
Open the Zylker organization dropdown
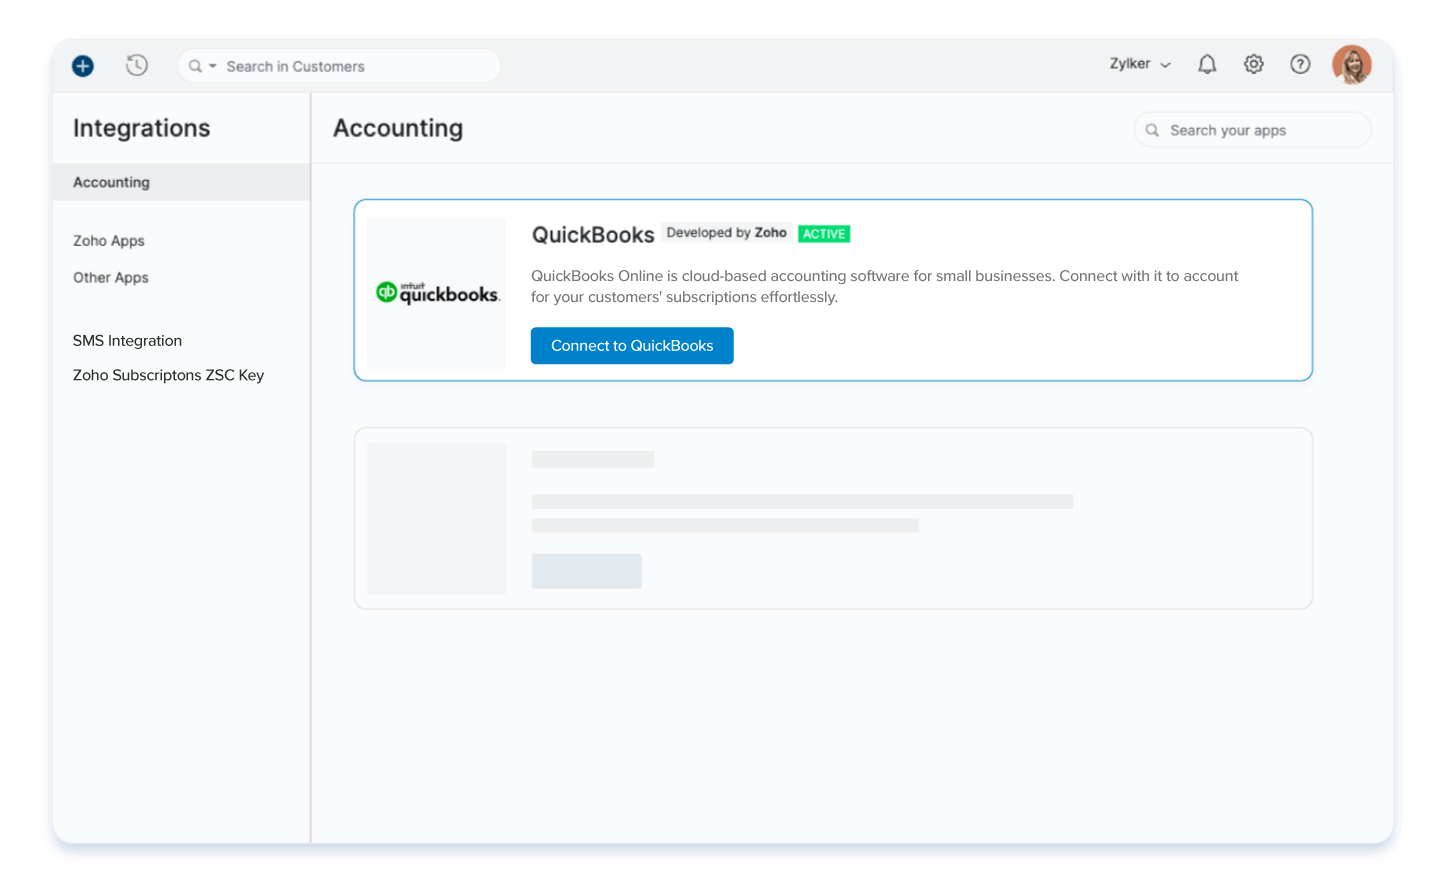coord(1138,63)
